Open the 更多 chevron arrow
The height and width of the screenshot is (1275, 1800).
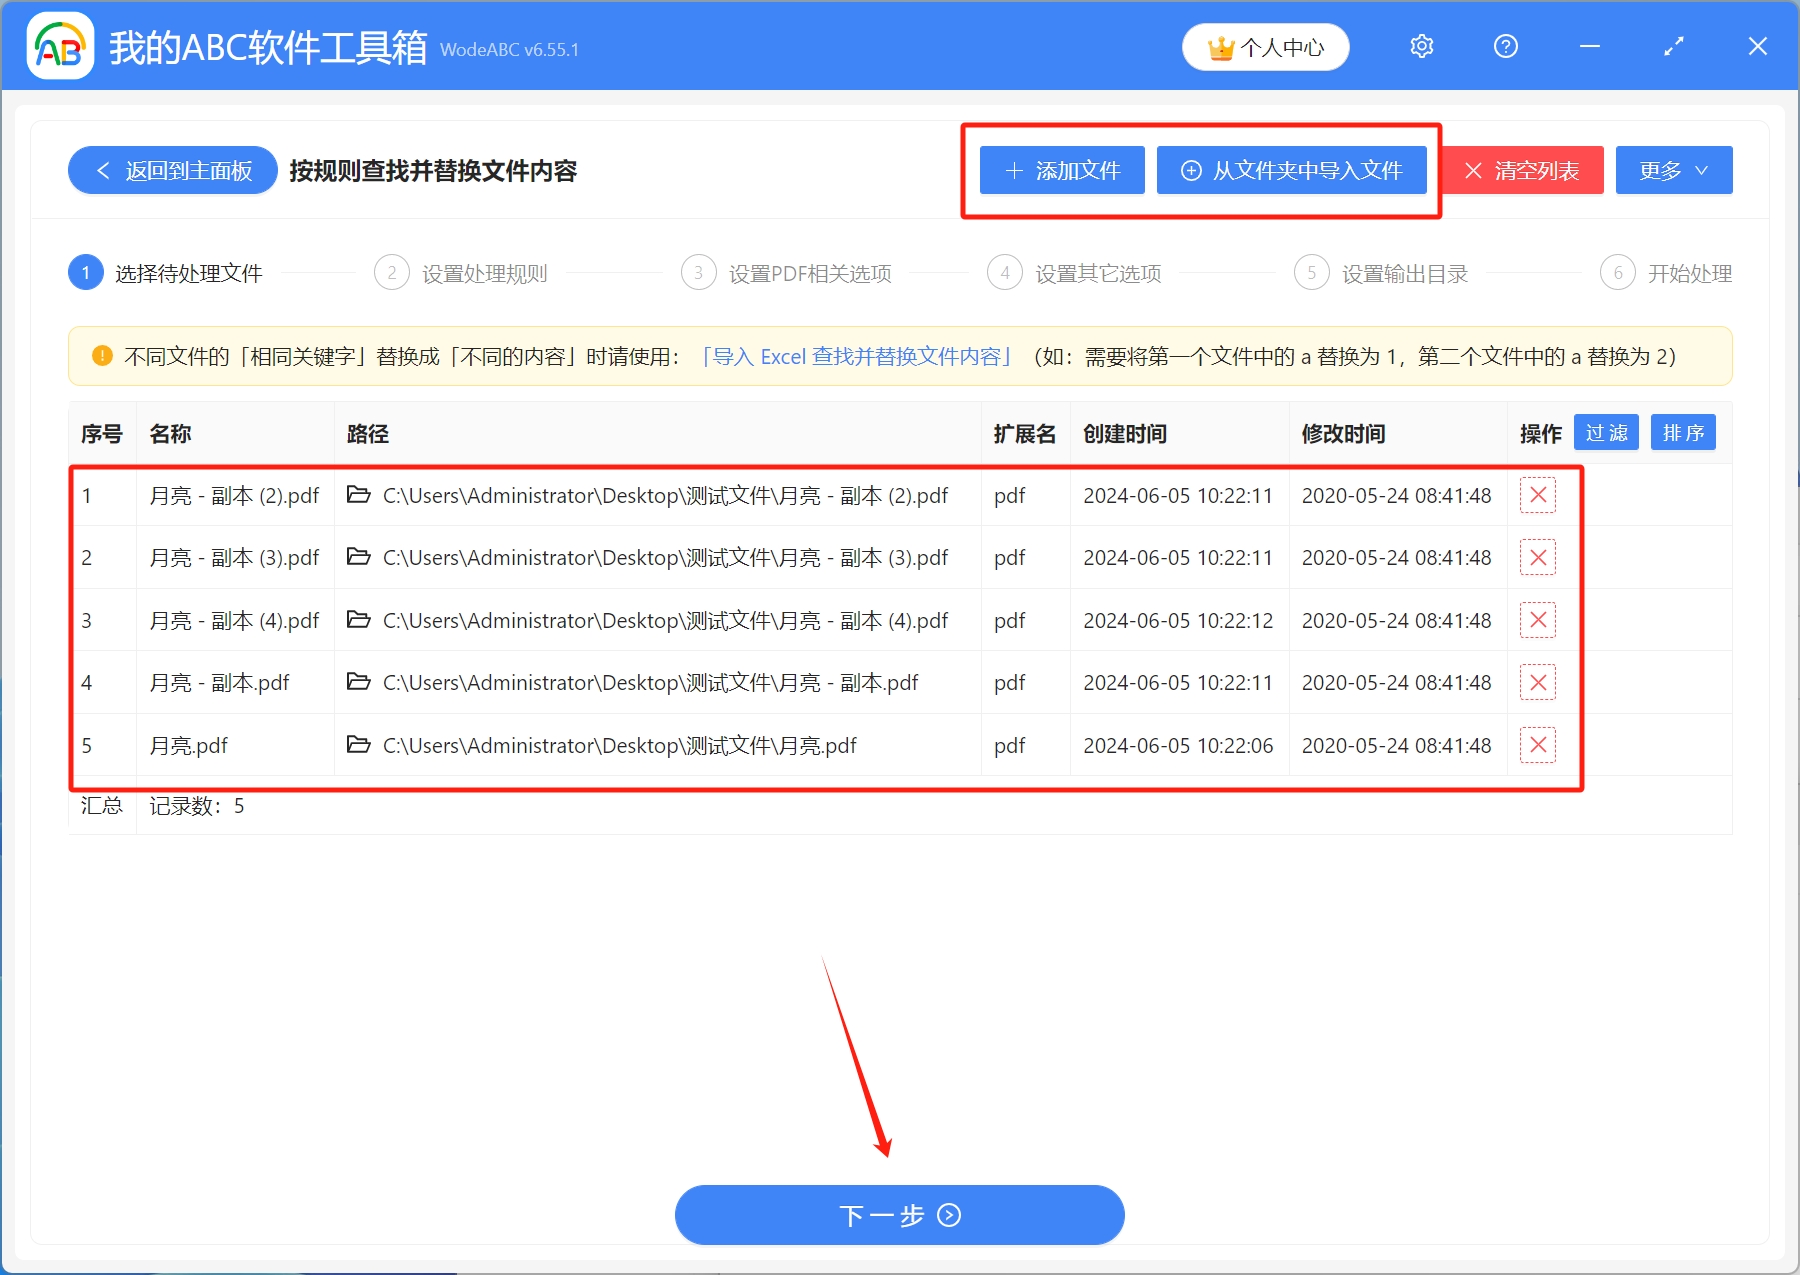(x=1700, y=170)
